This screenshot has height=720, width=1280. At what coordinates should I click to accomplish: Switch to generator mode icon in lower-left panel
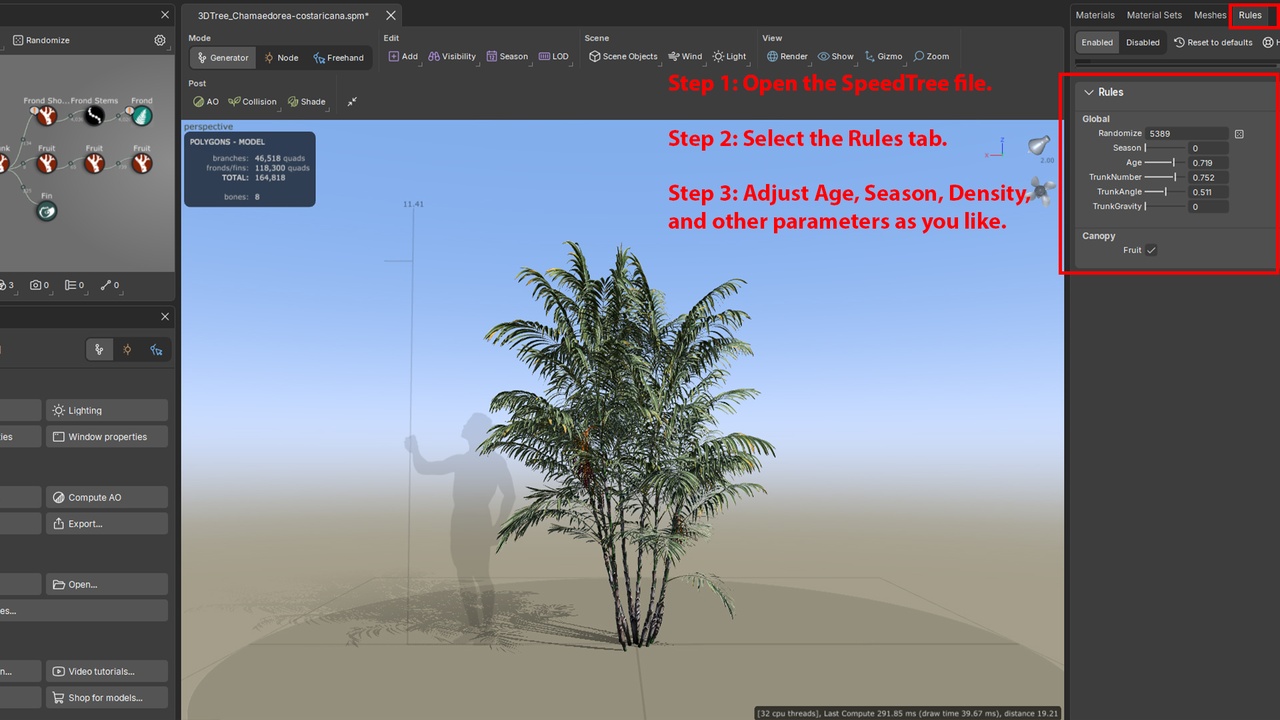(x=98, y=349)
